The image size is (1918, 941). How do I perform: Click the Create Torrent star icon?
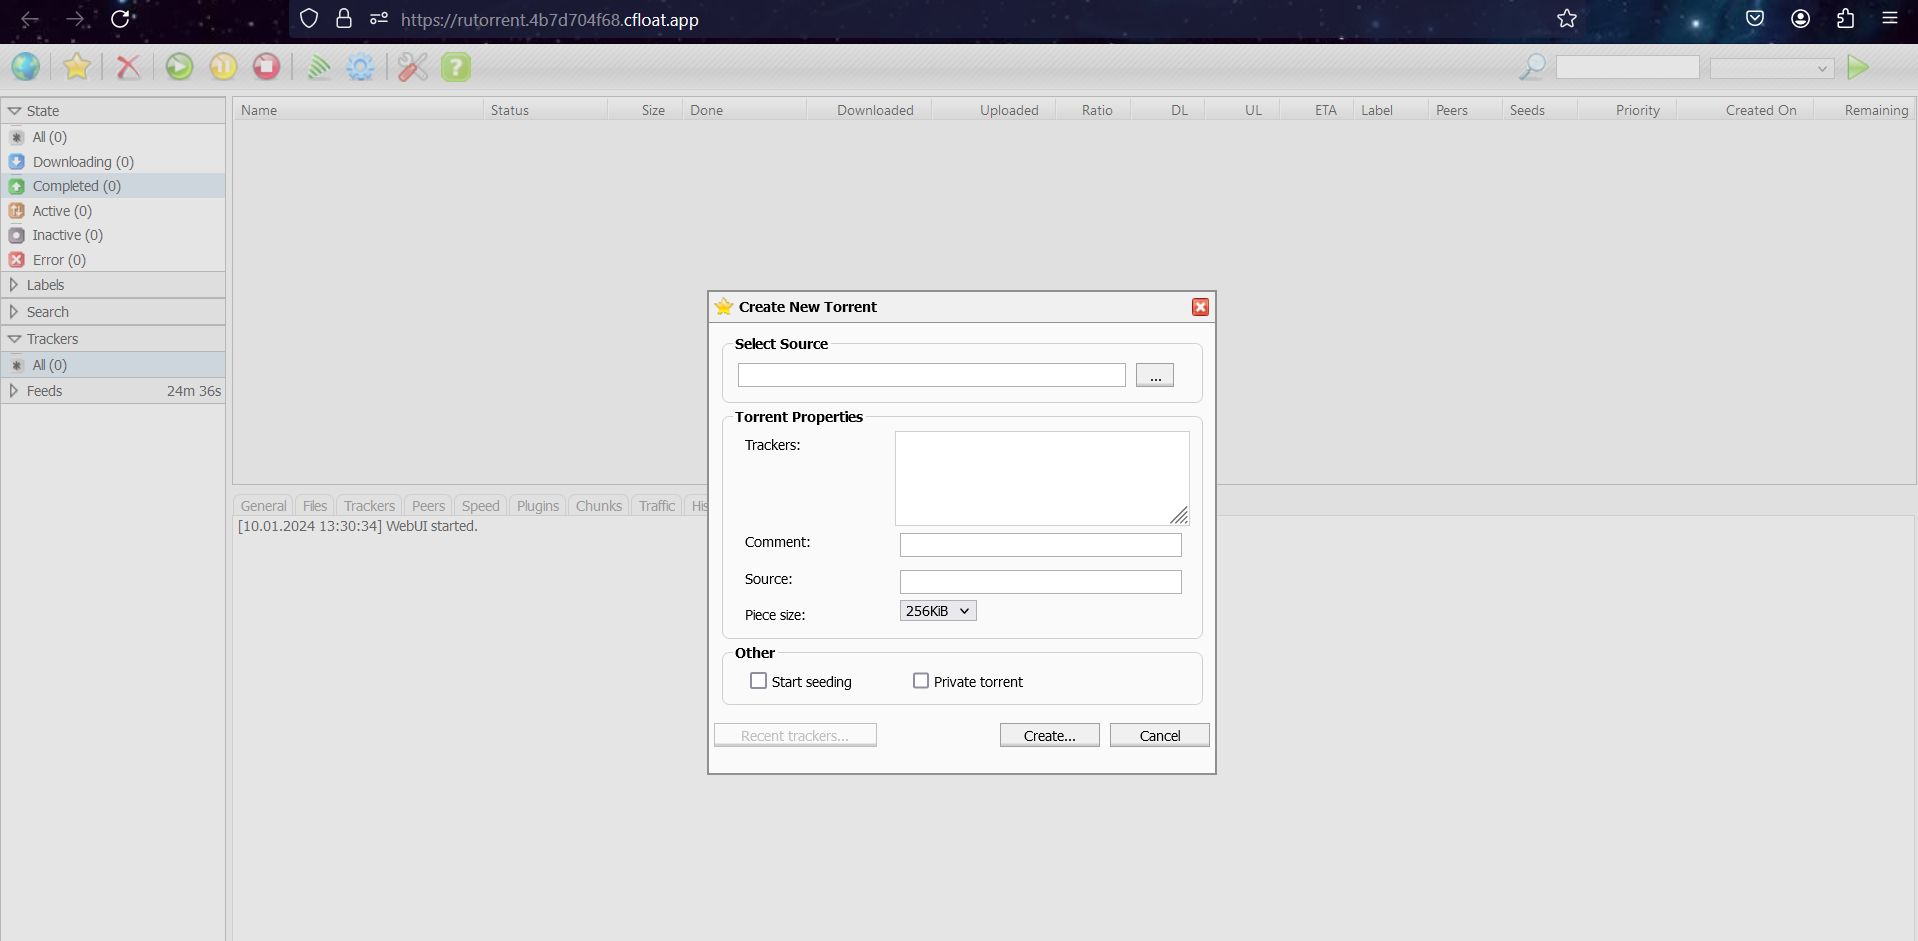click(x=77, y=67)
